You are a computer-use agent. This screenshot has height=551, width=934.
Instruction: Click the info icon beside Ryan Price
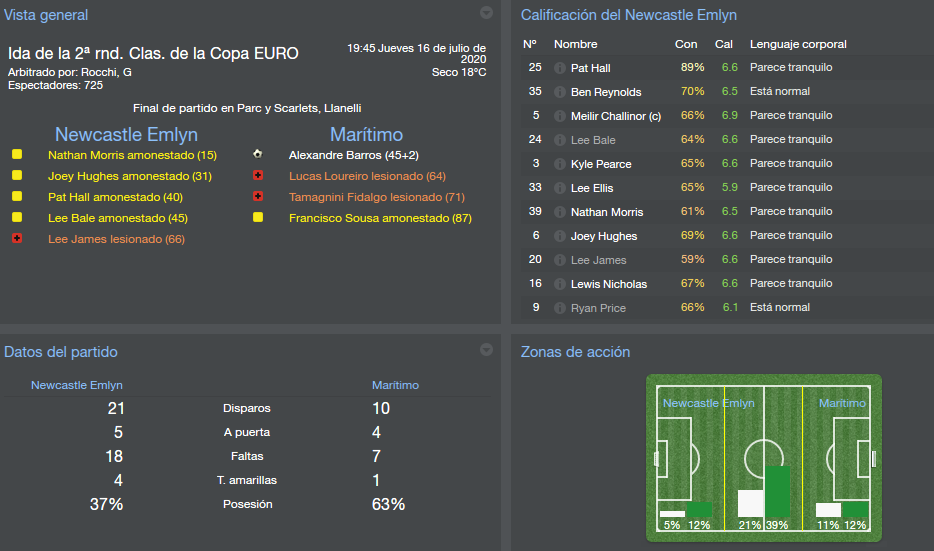560,308
